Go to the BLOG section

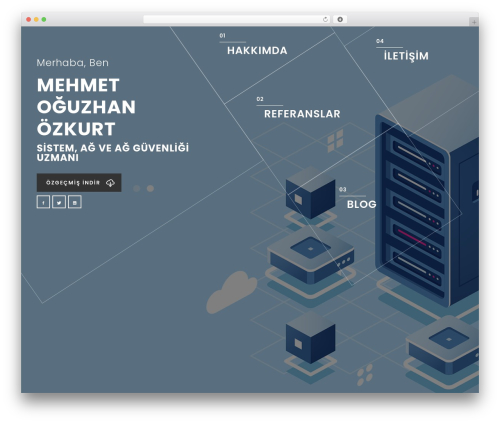click(362, 204)
